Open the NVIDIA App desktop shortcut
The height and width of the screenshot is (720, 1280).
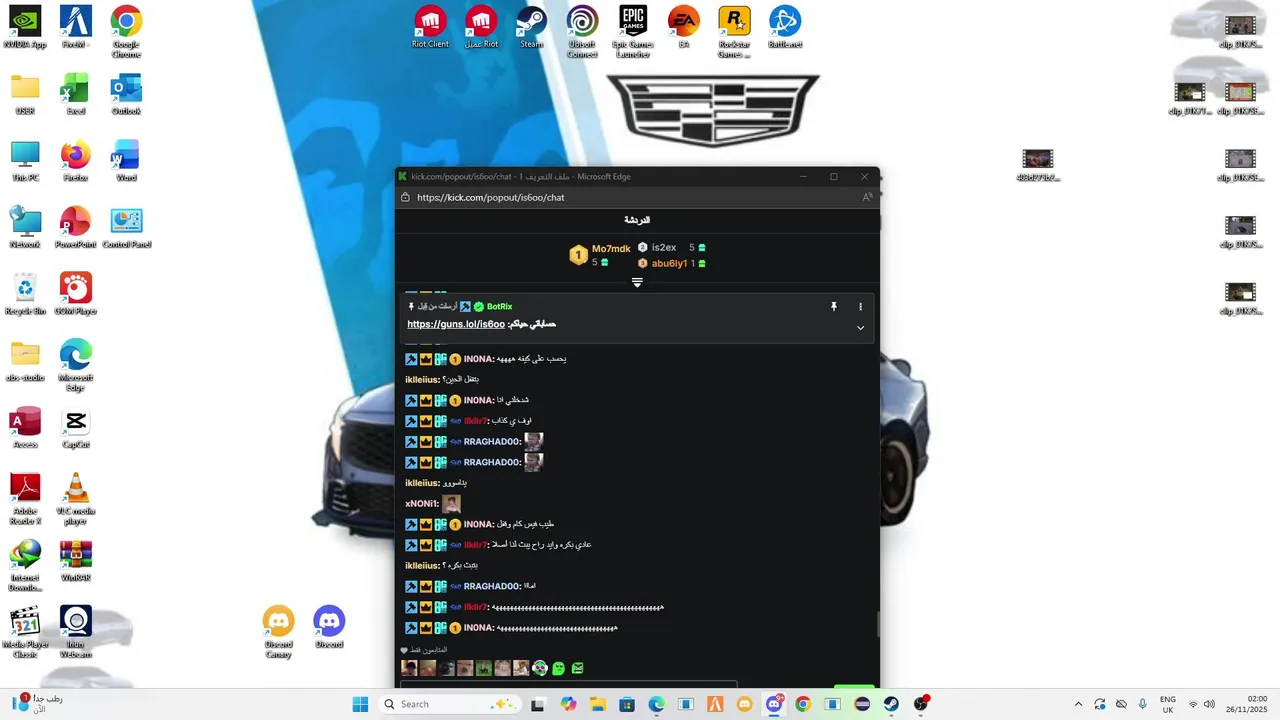tap(25, 28)
